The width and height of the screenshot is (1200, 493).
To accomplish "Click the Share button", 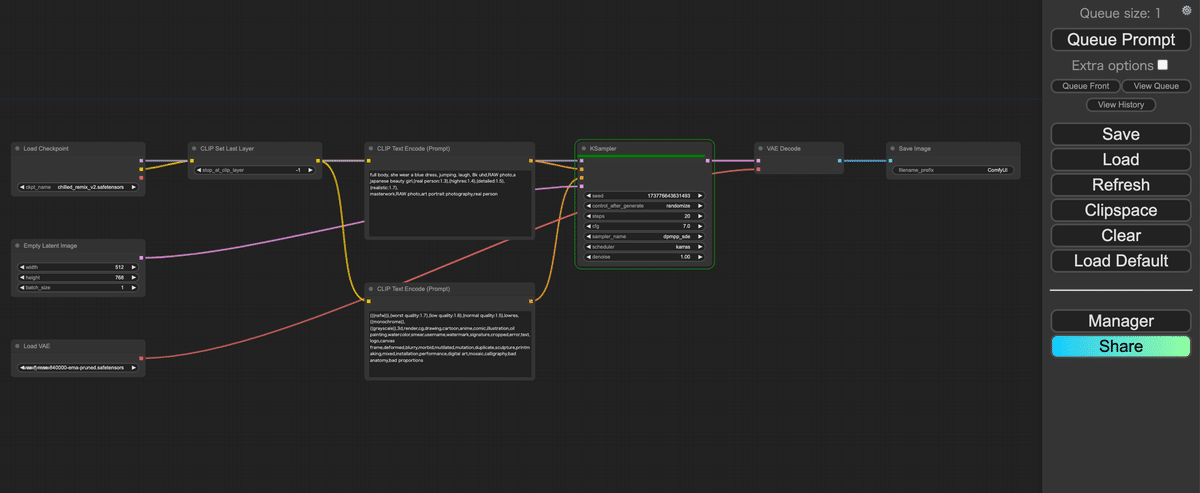I will click(x=1121, y=346).
